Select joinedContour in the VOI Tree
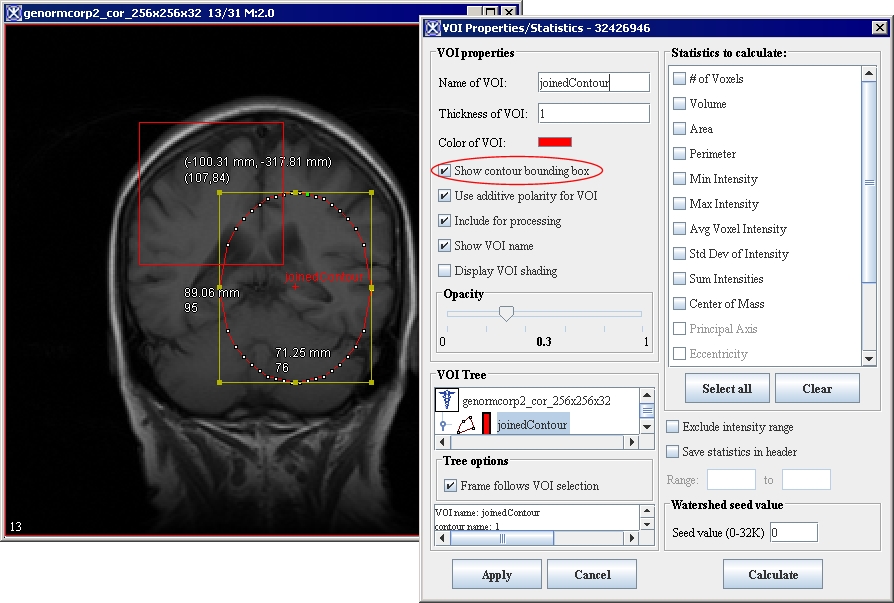The width and height of the screenshot is (894, 603). pos(532,425)
